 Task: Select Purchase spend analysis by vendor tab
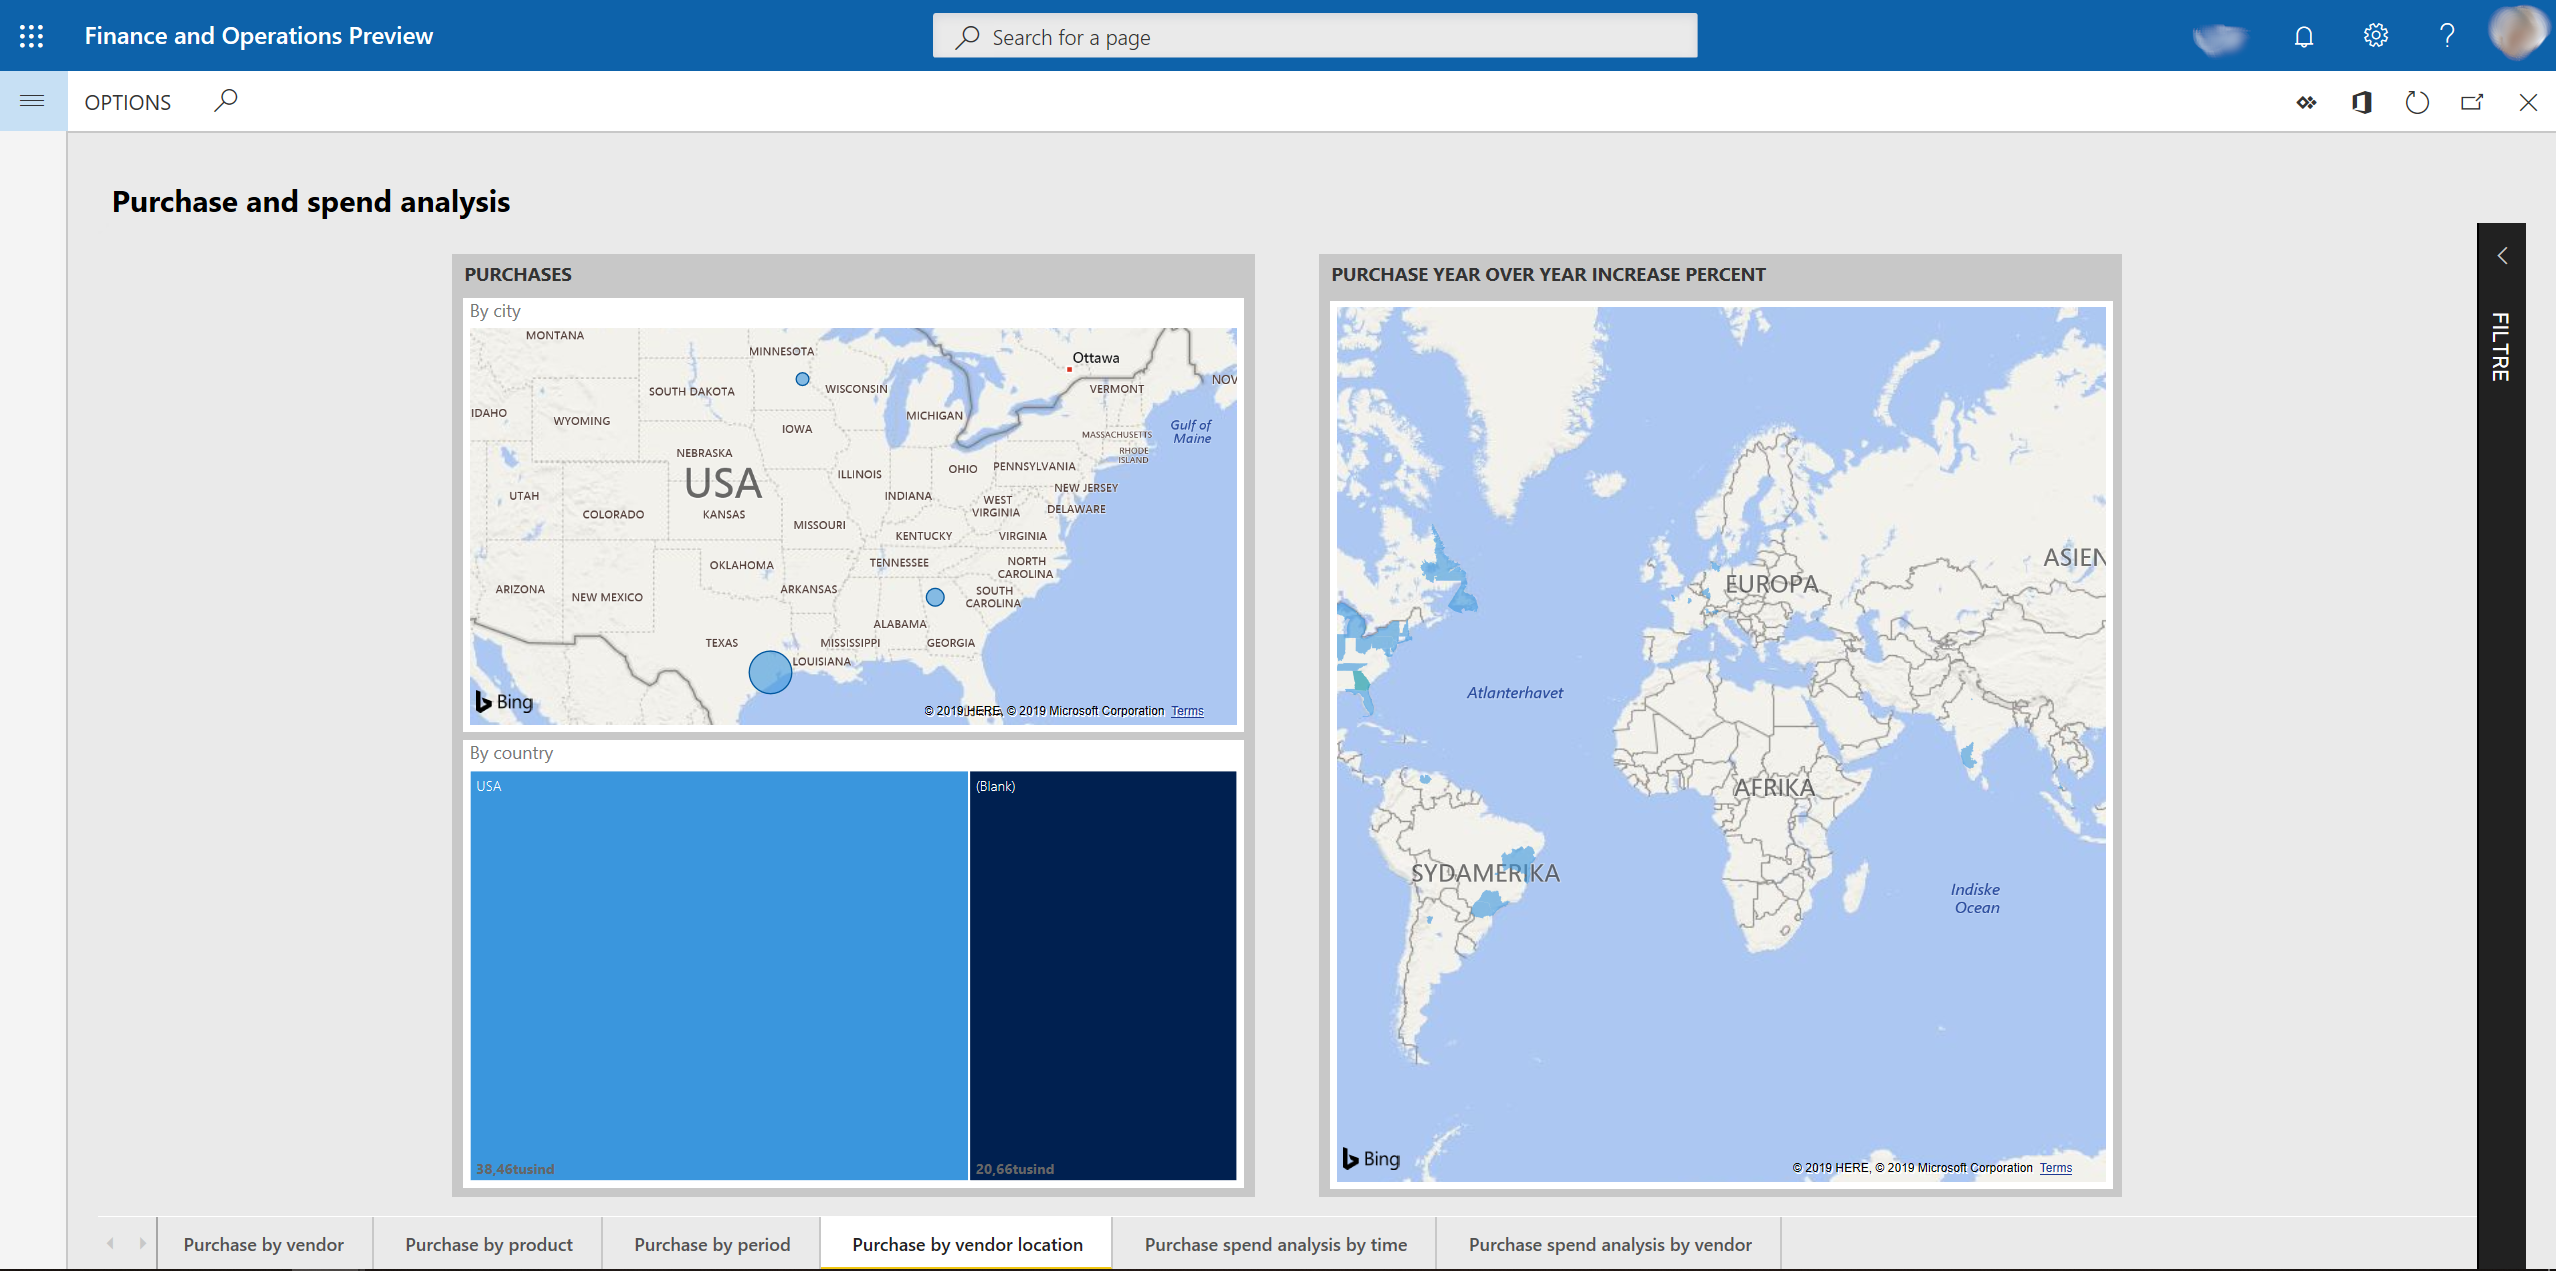(x=1612, y=1242)
